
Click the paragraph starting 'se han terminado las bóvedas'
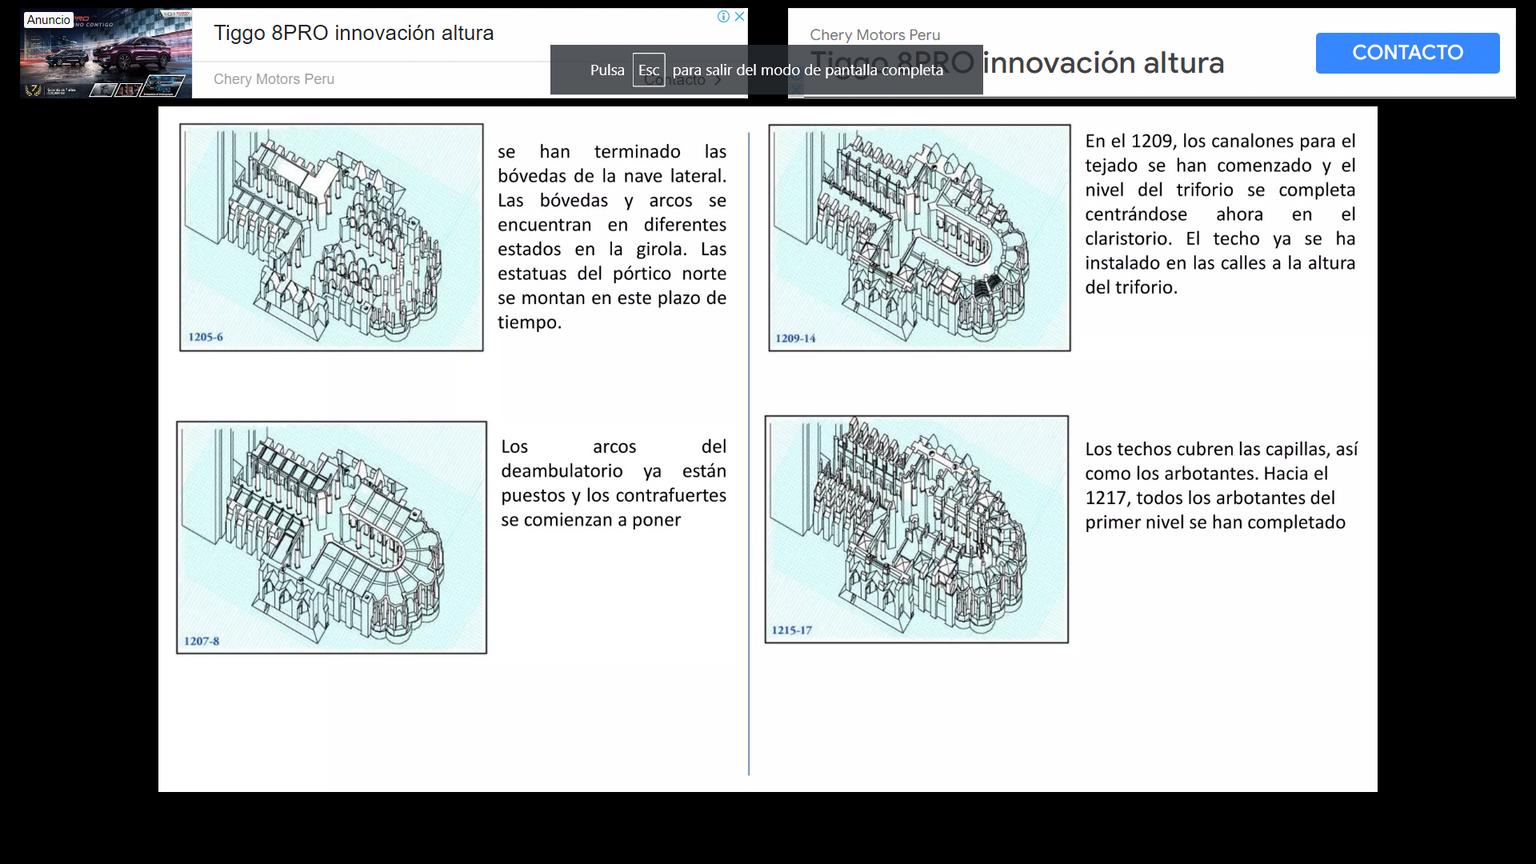pyautogui.click(x=612, y=237)
